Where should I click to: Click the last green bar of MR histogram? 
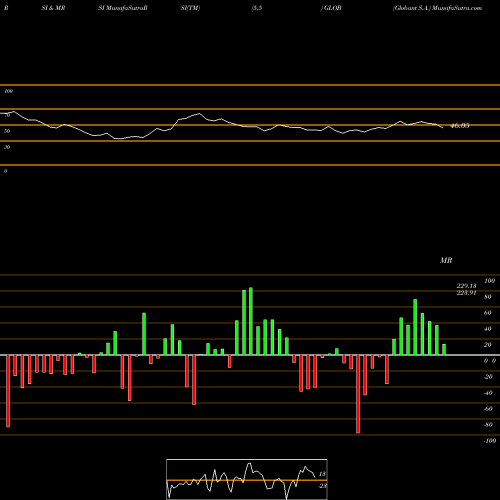click(x=444, y=350)
